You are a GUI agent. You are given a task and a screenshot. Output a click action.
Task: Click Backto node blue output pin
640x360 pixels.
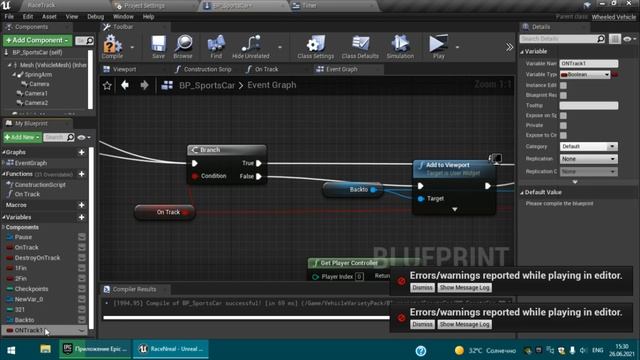point(373,190)
